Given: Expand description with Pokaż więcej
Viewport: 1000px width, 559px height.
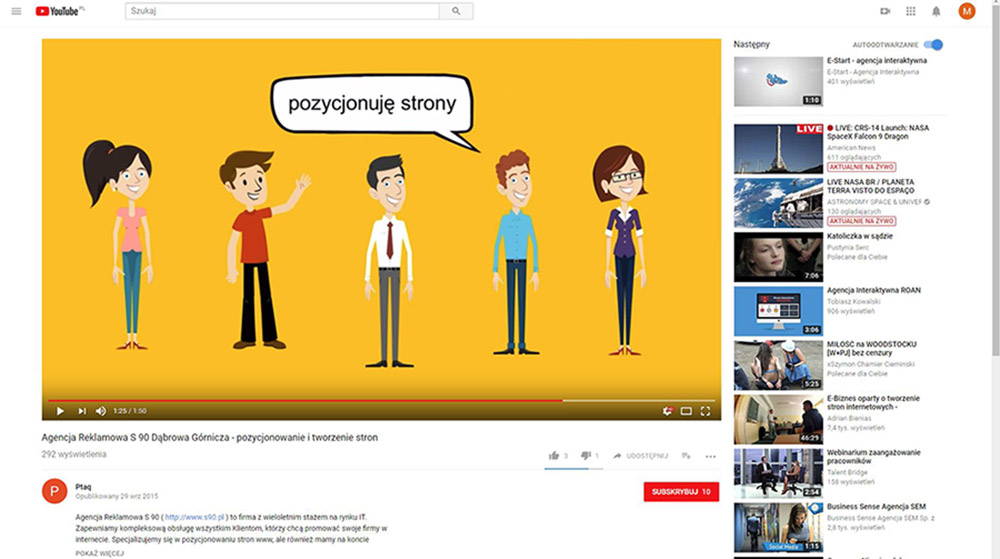Looking at the screenshot, I should click(98, 553).
